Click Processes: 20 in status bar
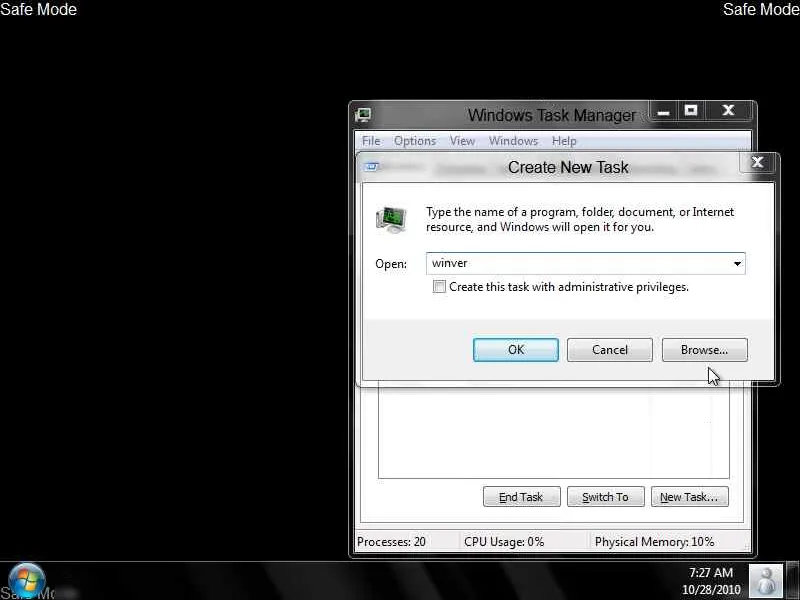 click(x=391, y=541)
